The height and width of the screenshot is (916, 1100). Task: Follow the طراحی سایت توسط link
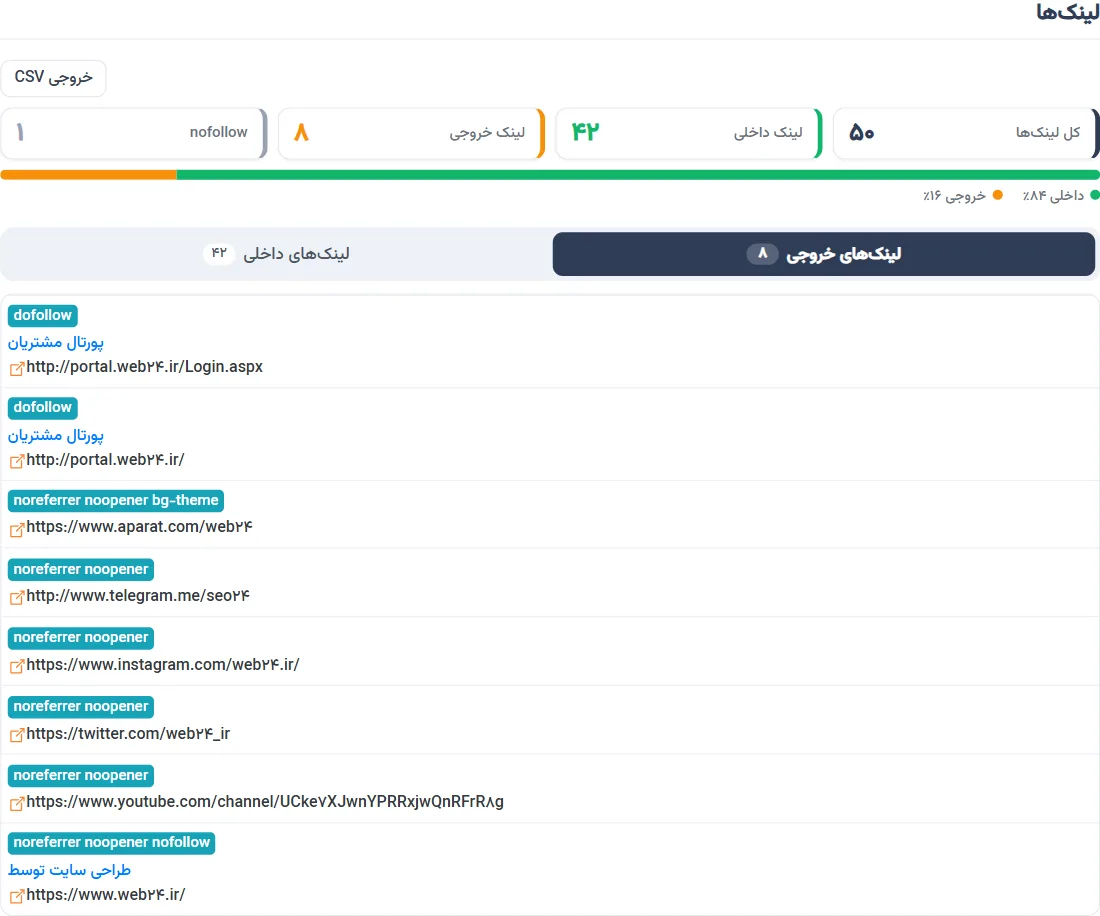69,870
